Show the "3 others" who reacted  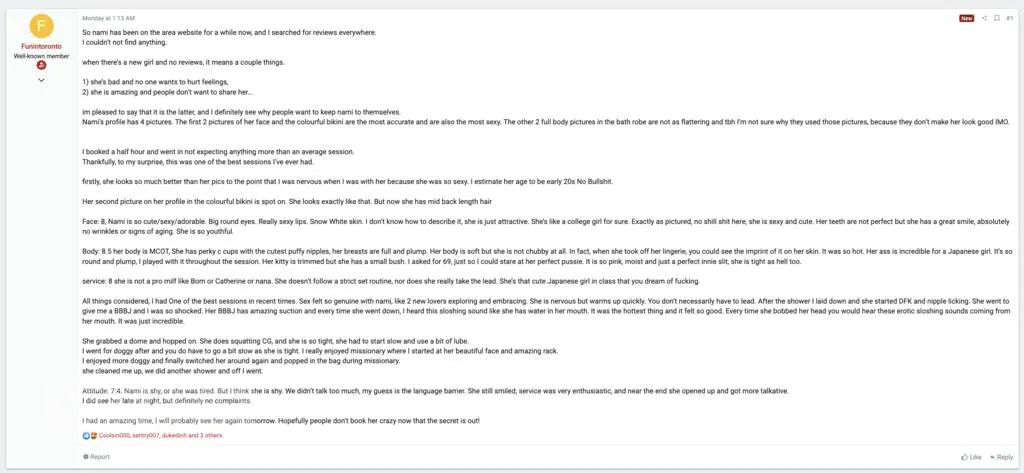point(213,436)
